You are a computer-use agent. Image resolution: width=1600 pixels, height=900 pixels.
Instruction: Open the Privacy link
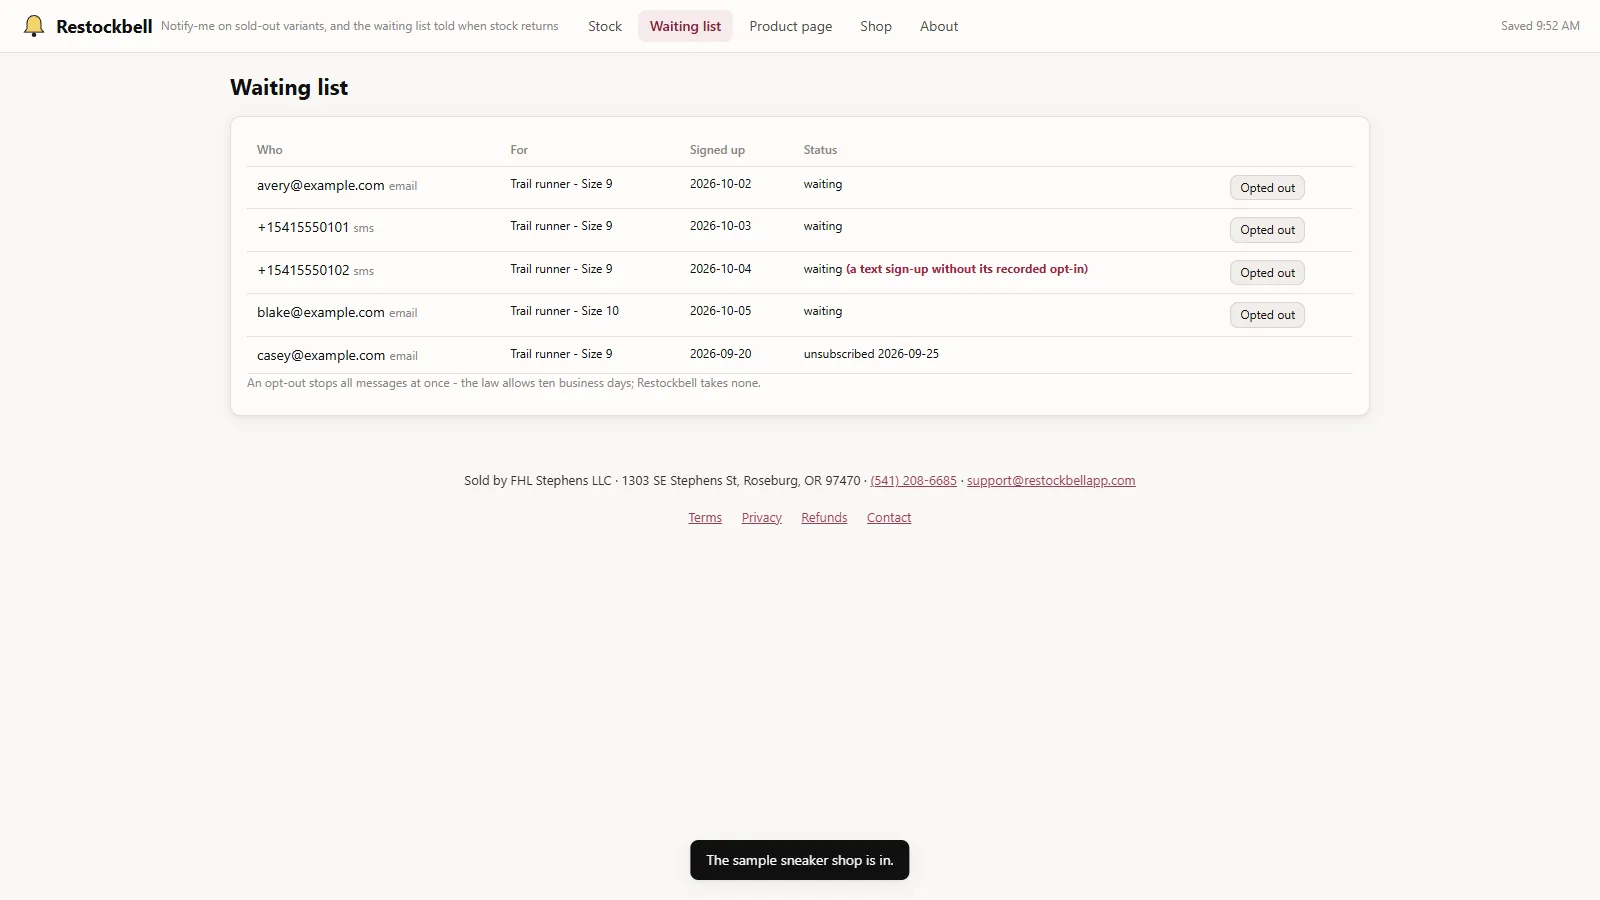pyautogui.click(x=761, y=518)
